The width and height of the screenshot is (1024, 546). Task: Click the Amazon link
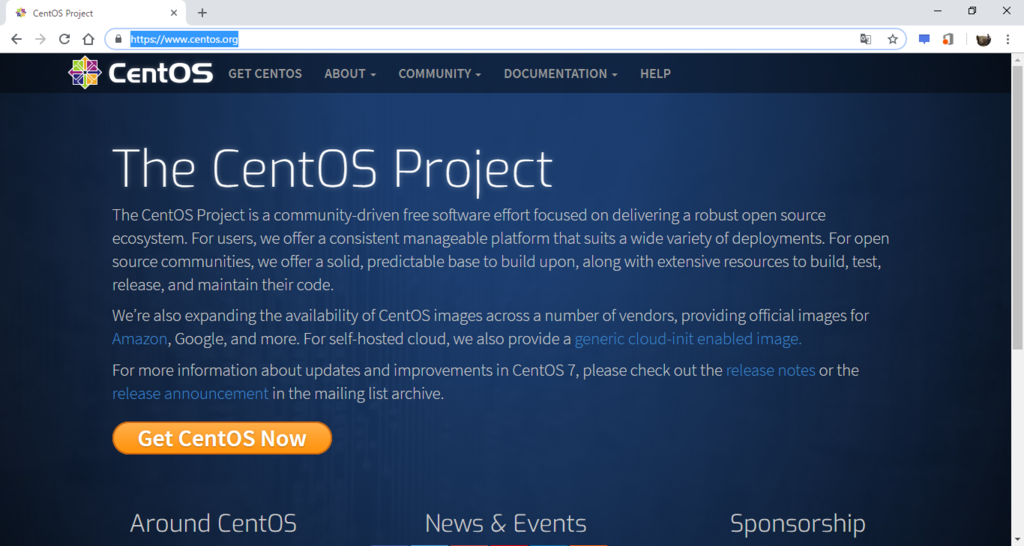point(140,339)
